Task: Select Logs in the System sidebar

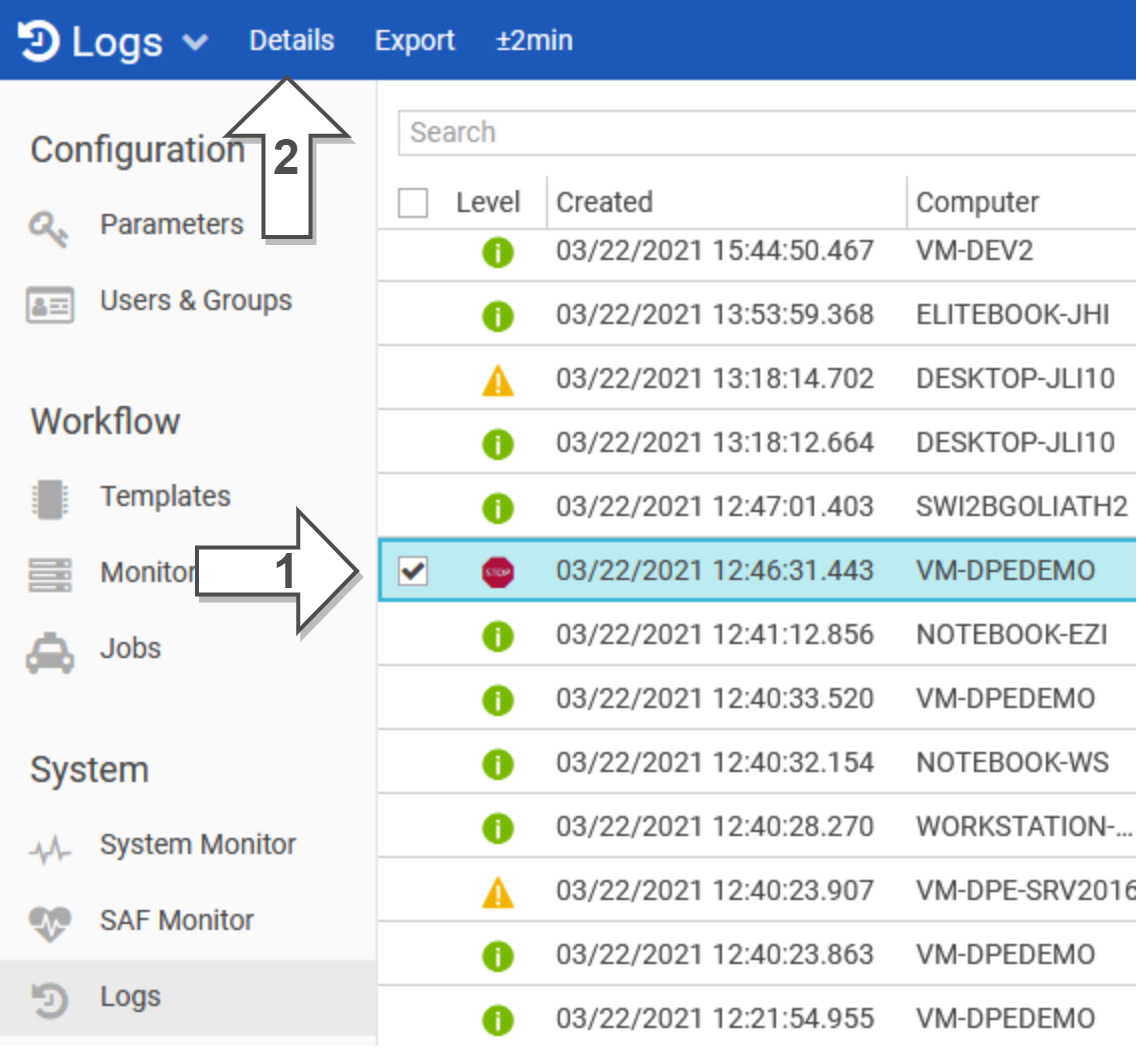Action: tap(130, 997)
